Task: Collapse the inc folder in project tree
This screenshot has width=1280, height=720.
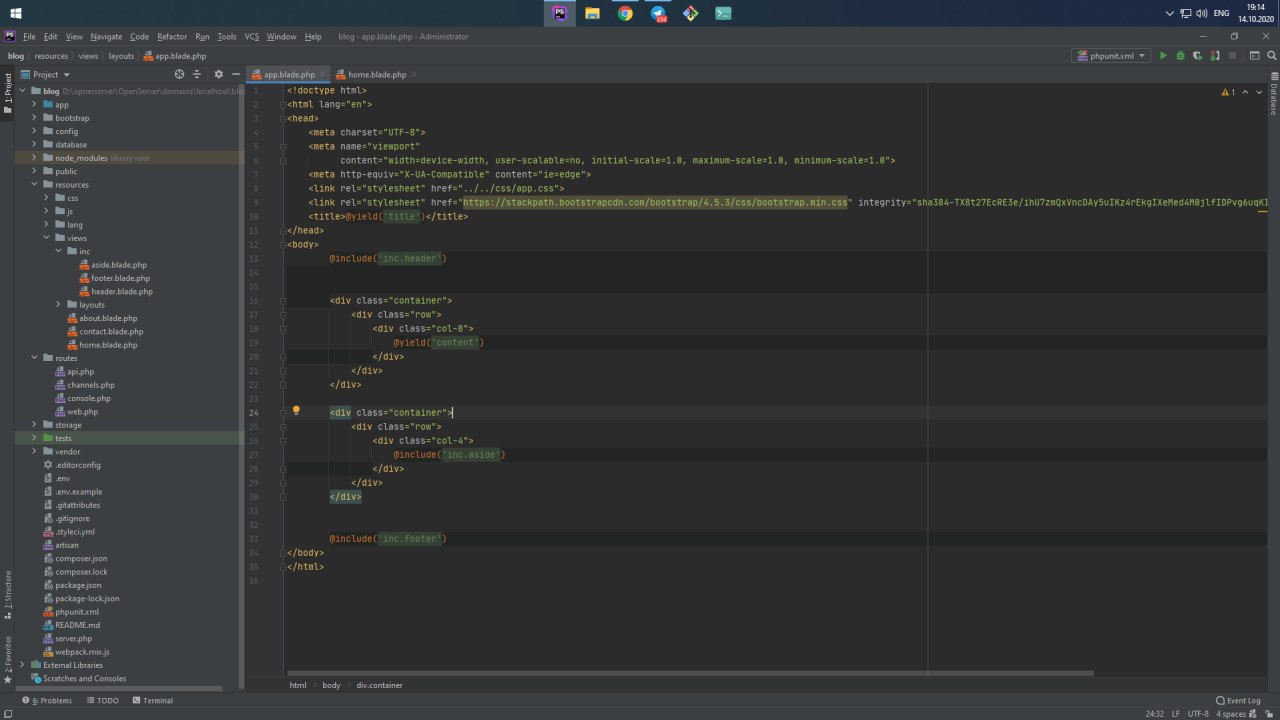Action: coord(59,251)
